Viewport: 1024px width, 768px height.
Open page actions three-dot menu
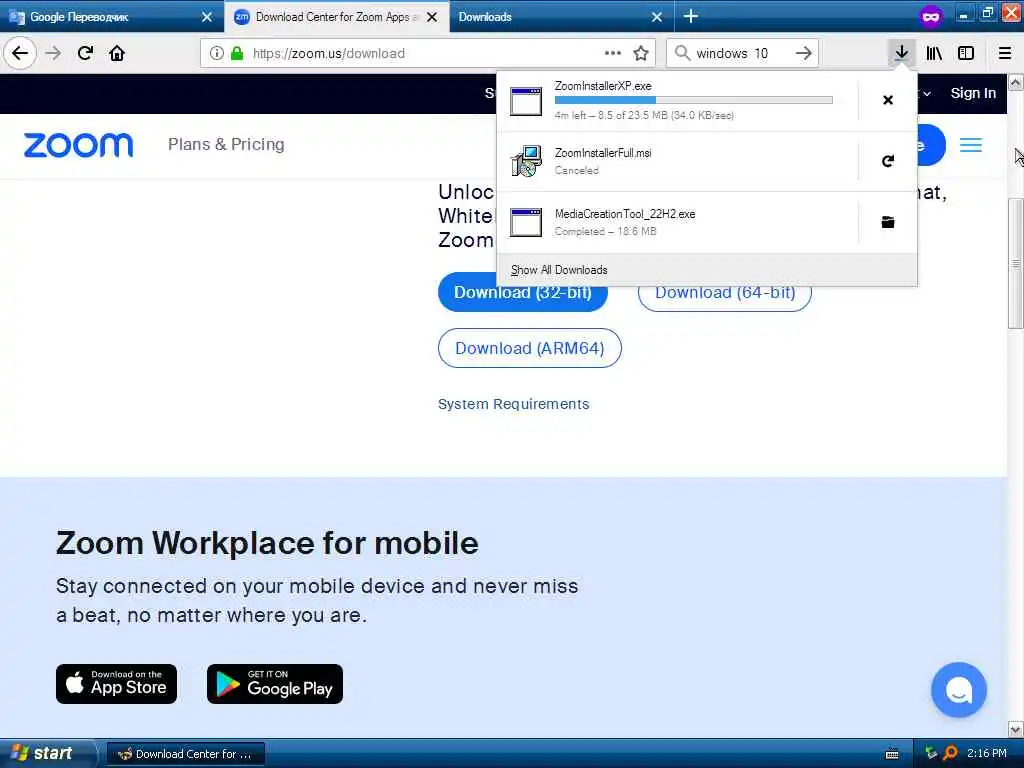(613, 53)
